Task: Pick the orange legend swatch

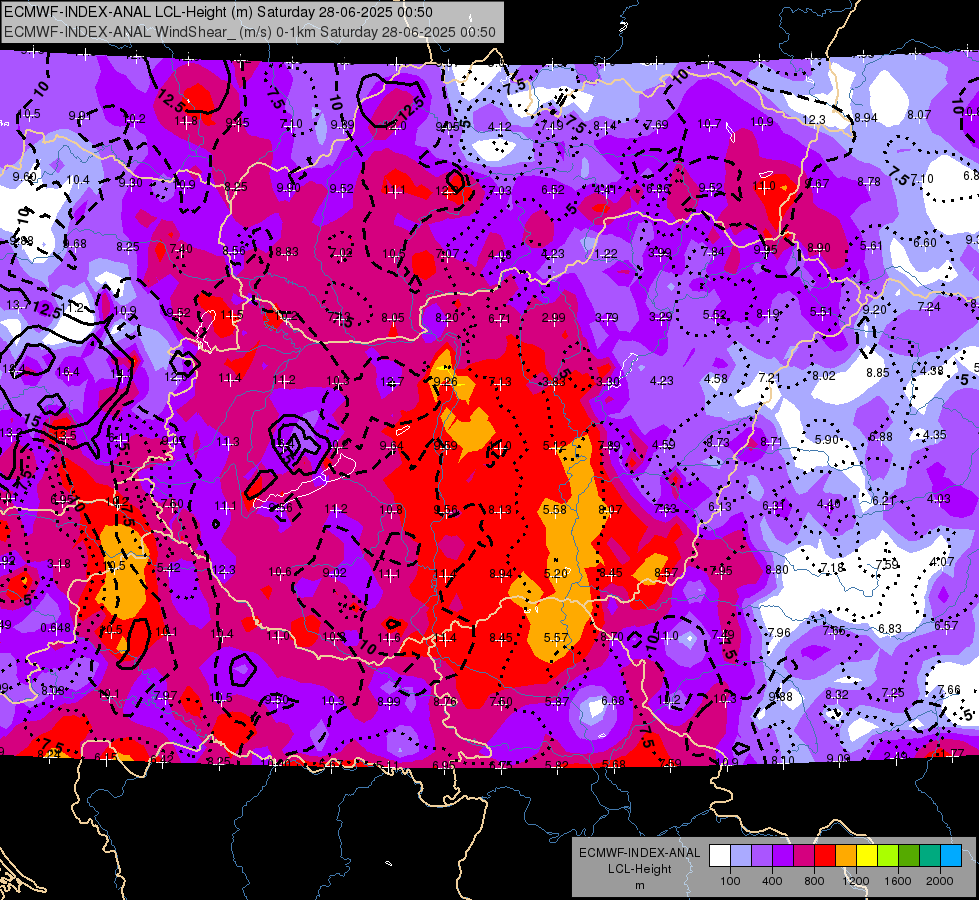Action: (846, 856)
